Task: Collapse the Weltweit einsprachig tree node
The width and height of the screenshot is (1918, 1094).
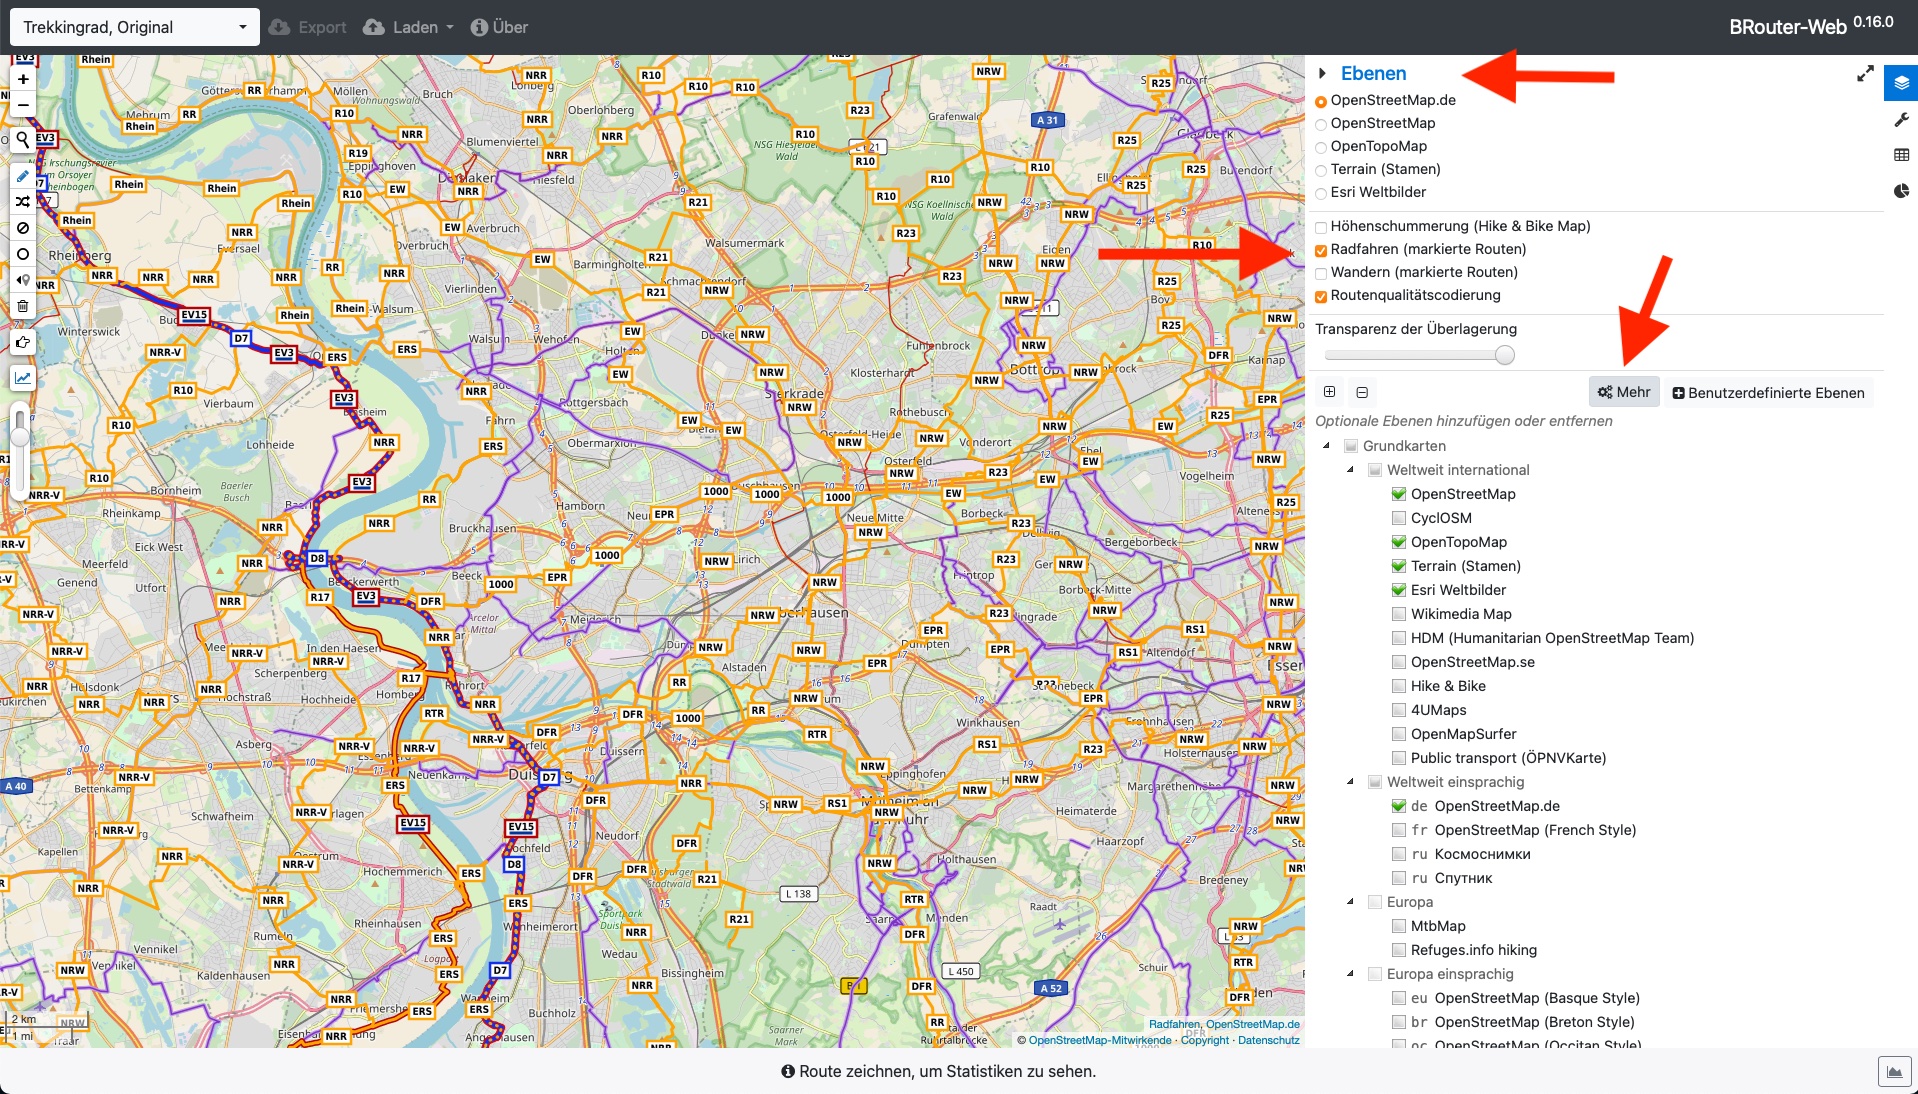Action: coord(1351,782)
